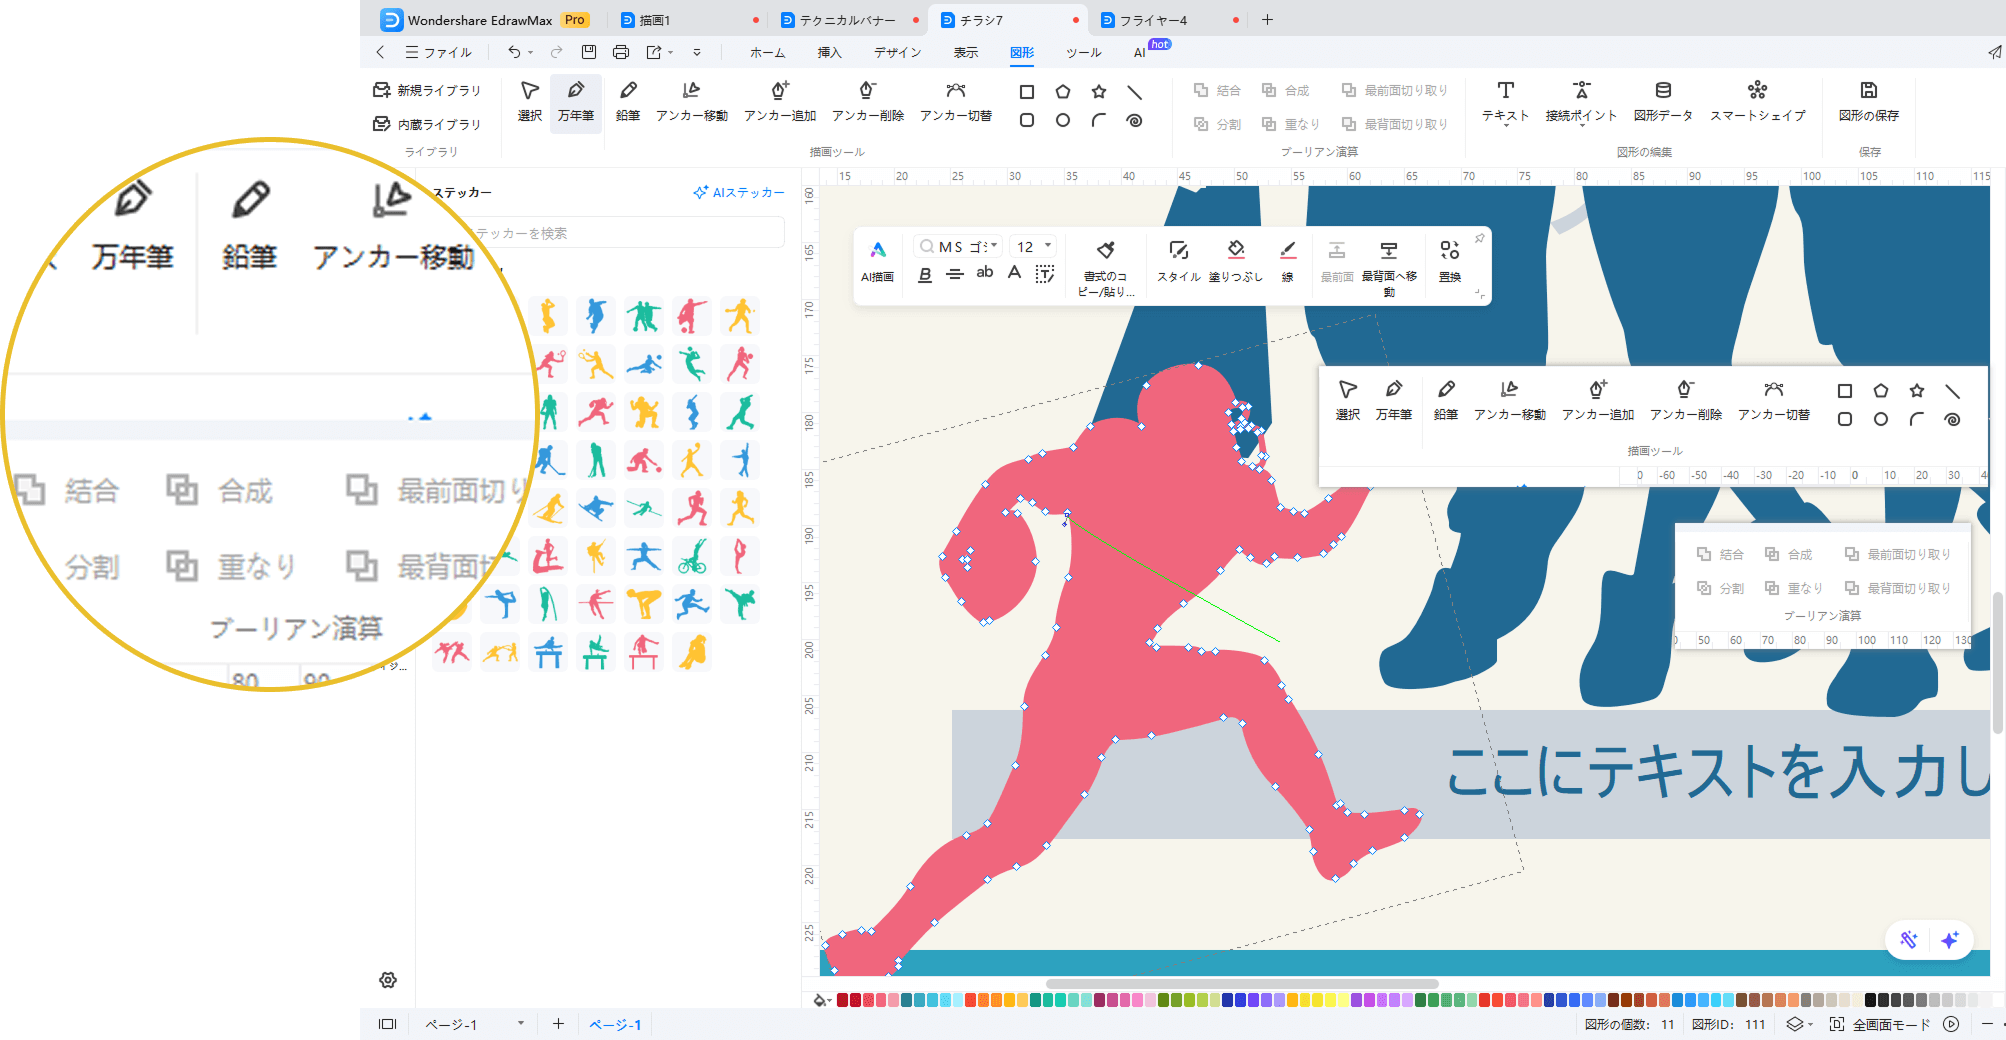
Task: Save the shape with 図形の保存
Action: point(1869,101)
